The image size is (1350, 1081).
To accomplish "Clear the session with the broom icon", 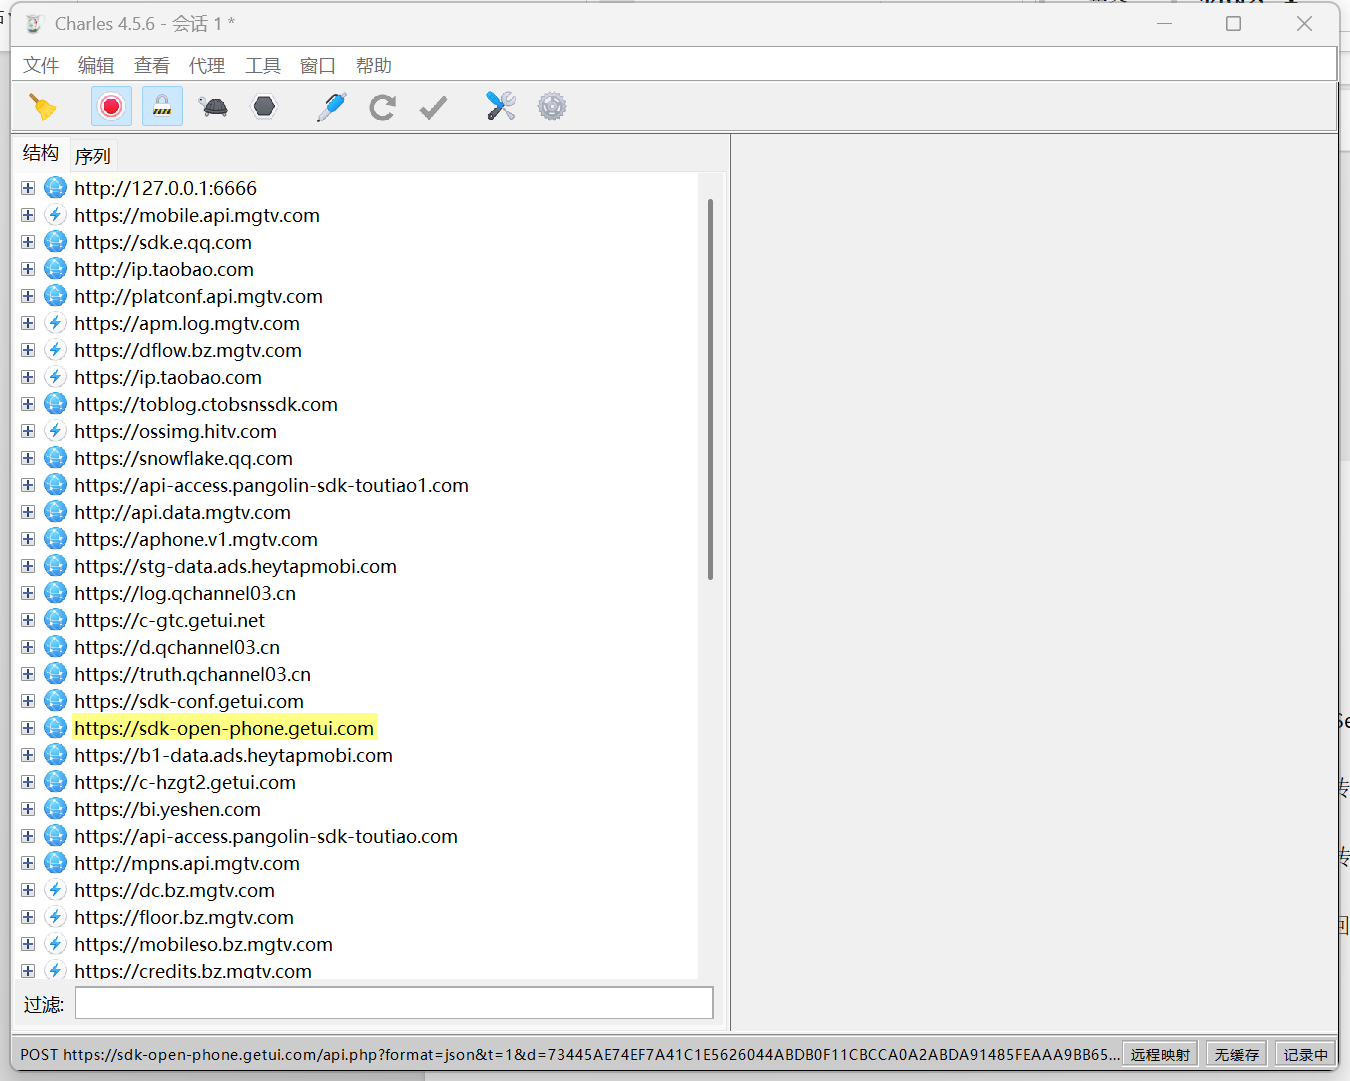I will 43,106.
